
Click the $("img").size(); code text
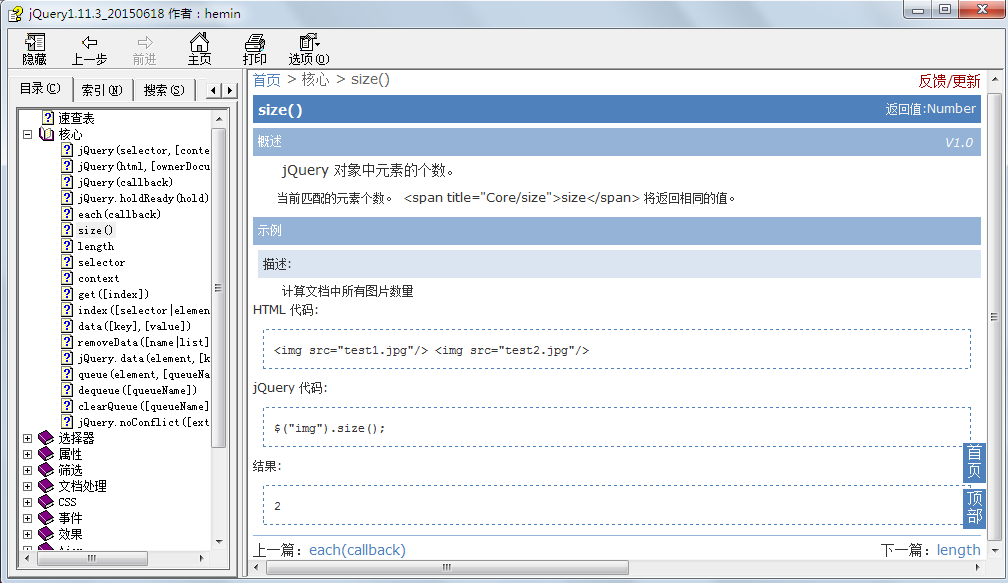click(x=329, y=428)
